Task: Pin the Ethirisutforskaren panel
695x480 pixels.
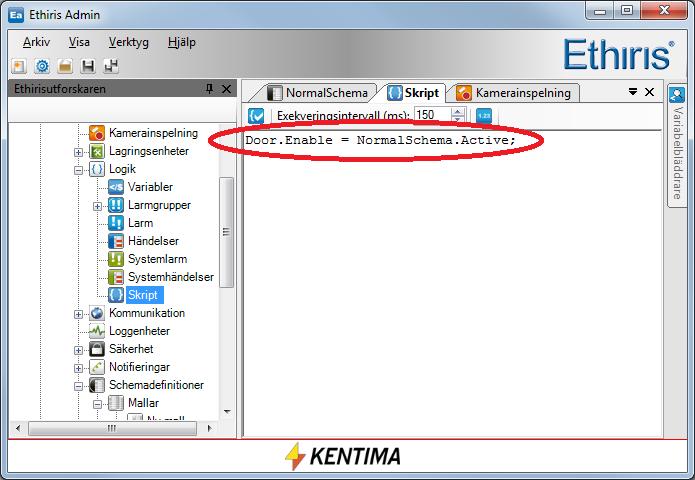Action: point(210,89)
